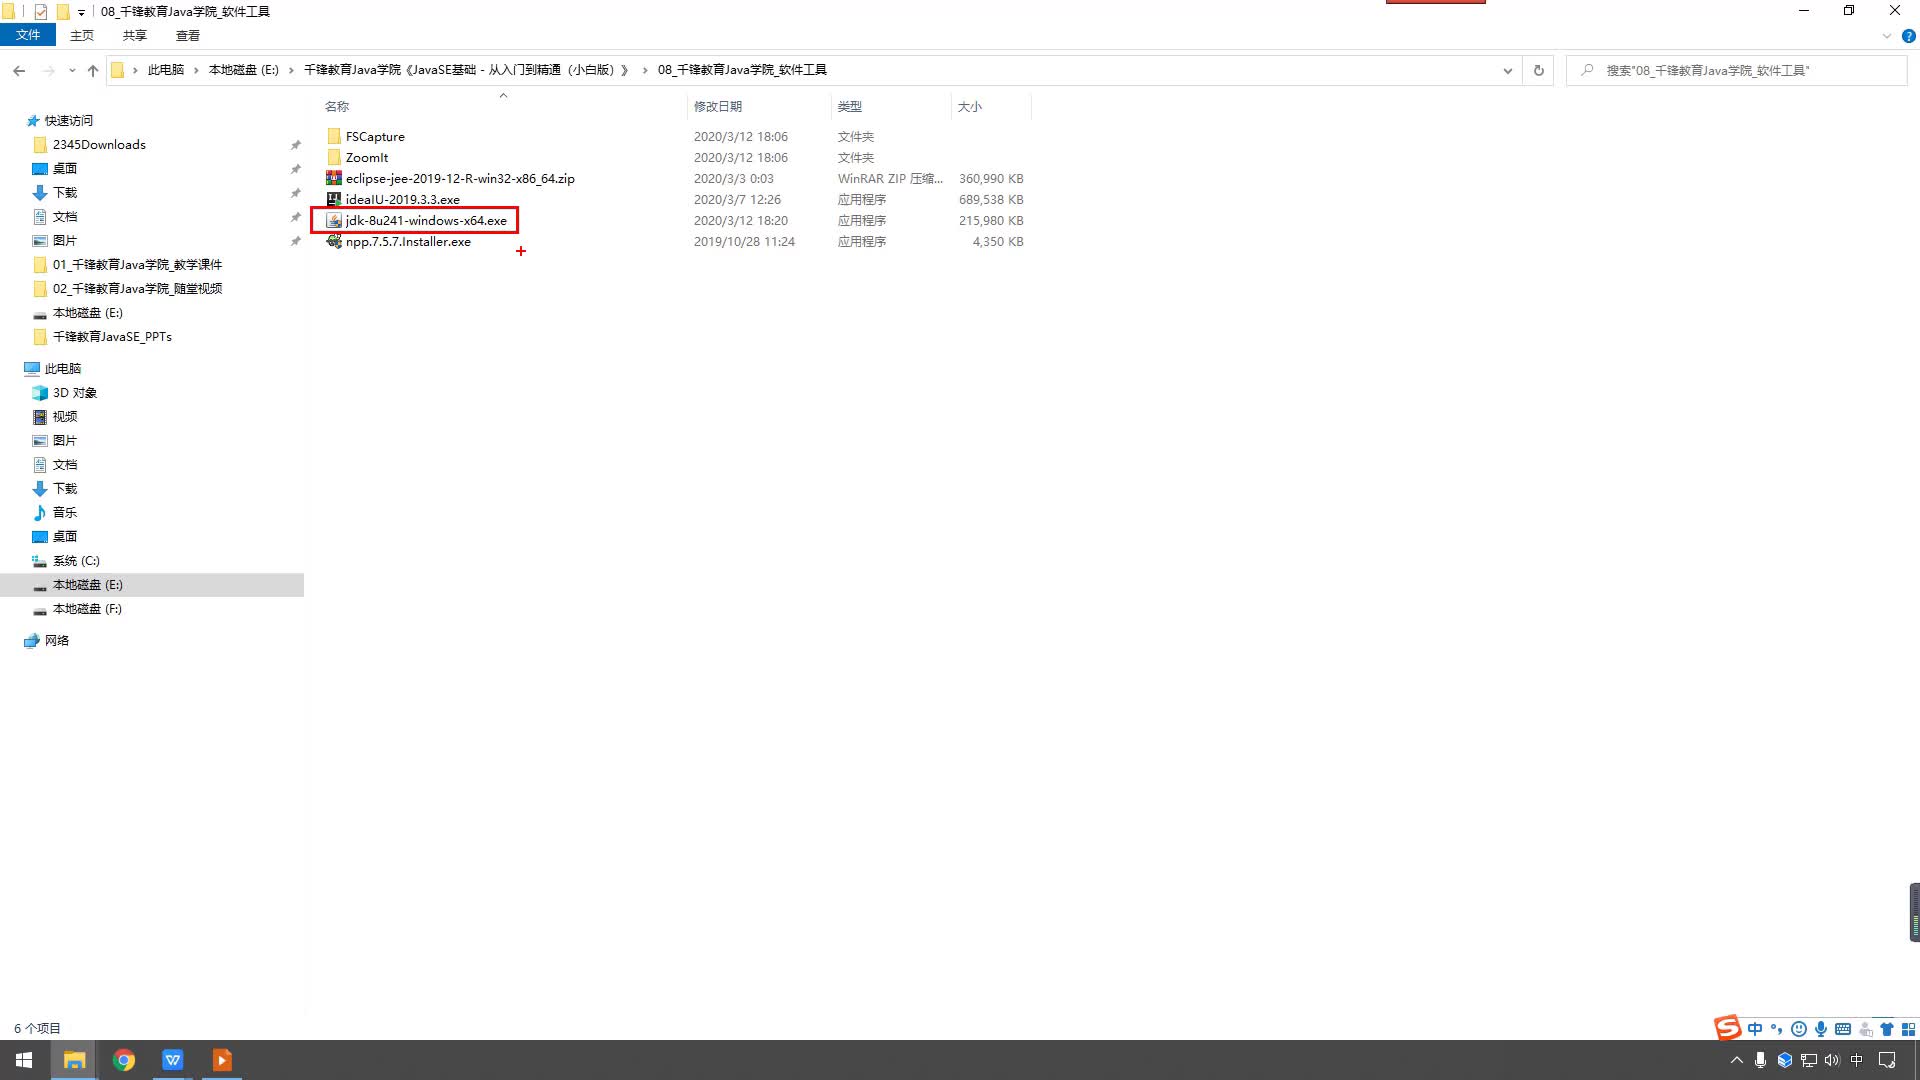Viewport: 1920px width, 1080px height.
Task: Open quick access toolbar customize dropdown
Action: click(81, 12)
